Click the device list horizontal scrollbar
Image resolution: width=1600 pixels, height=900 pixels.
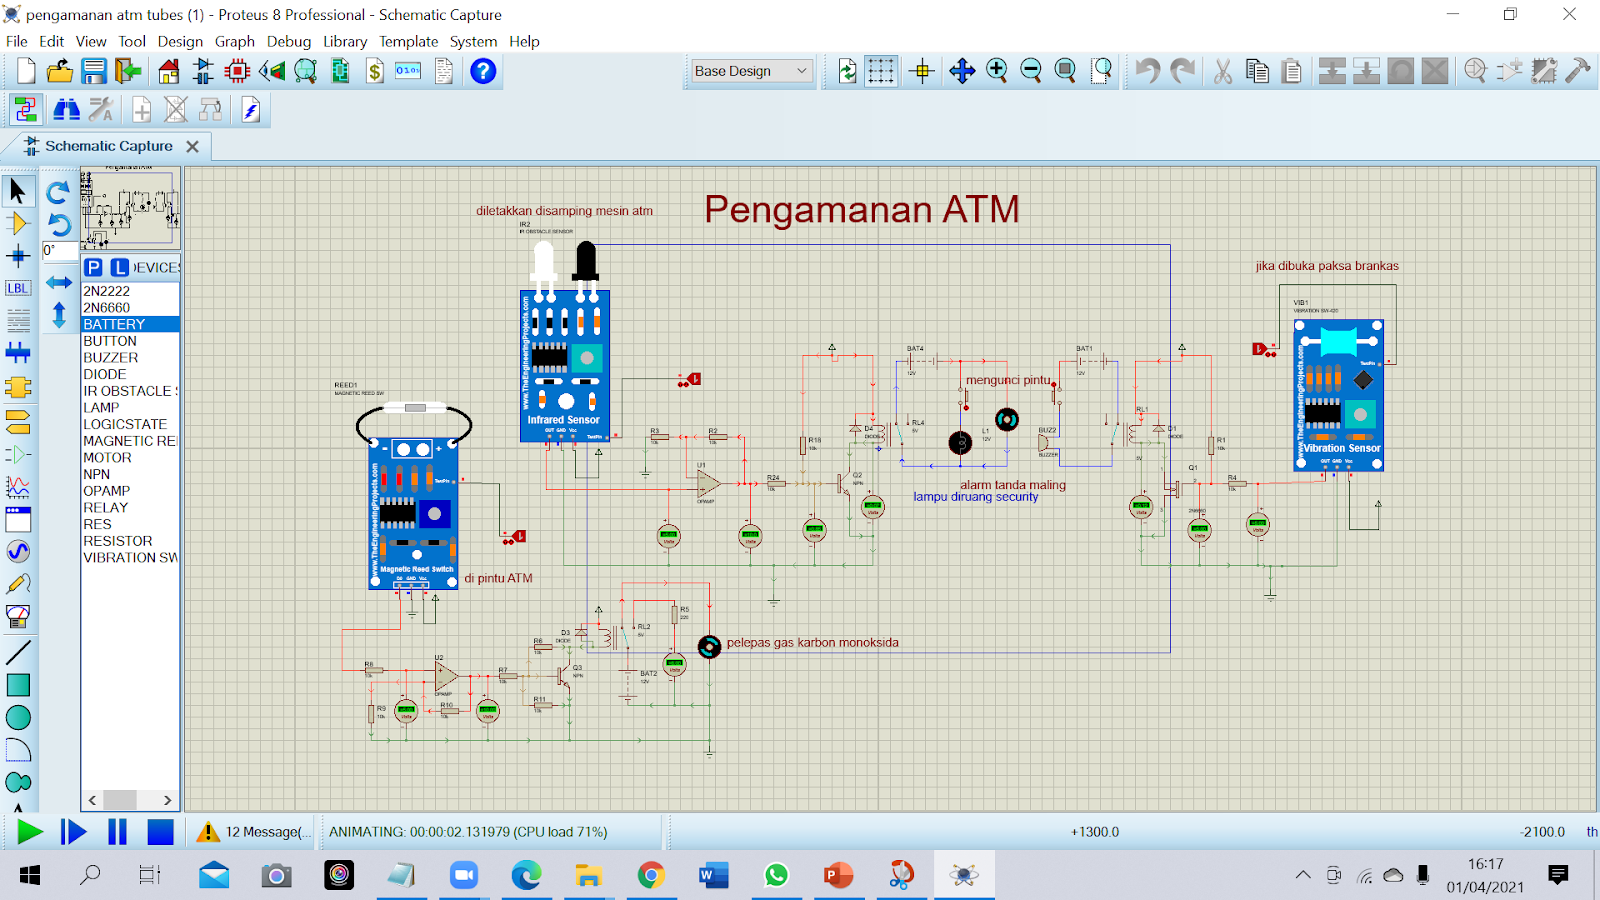(130, 800)
